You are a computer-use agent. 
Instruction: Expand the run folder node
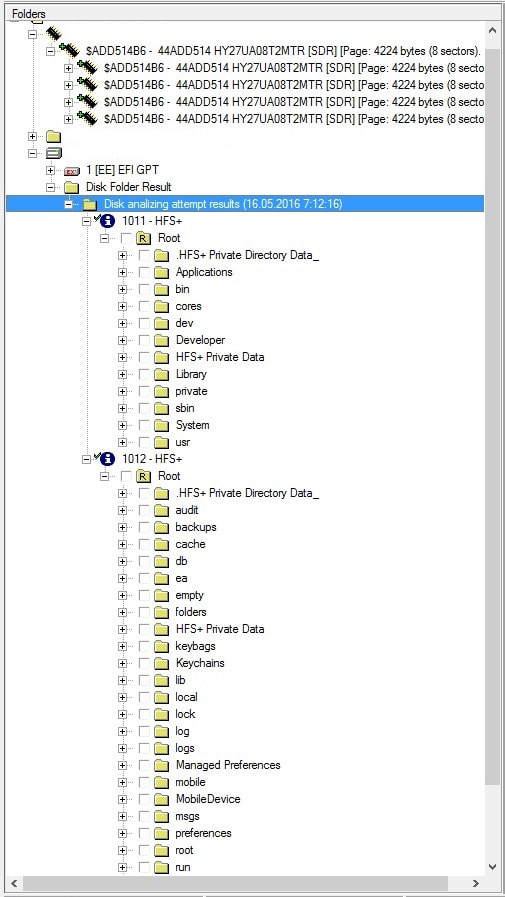pos(122,867)
